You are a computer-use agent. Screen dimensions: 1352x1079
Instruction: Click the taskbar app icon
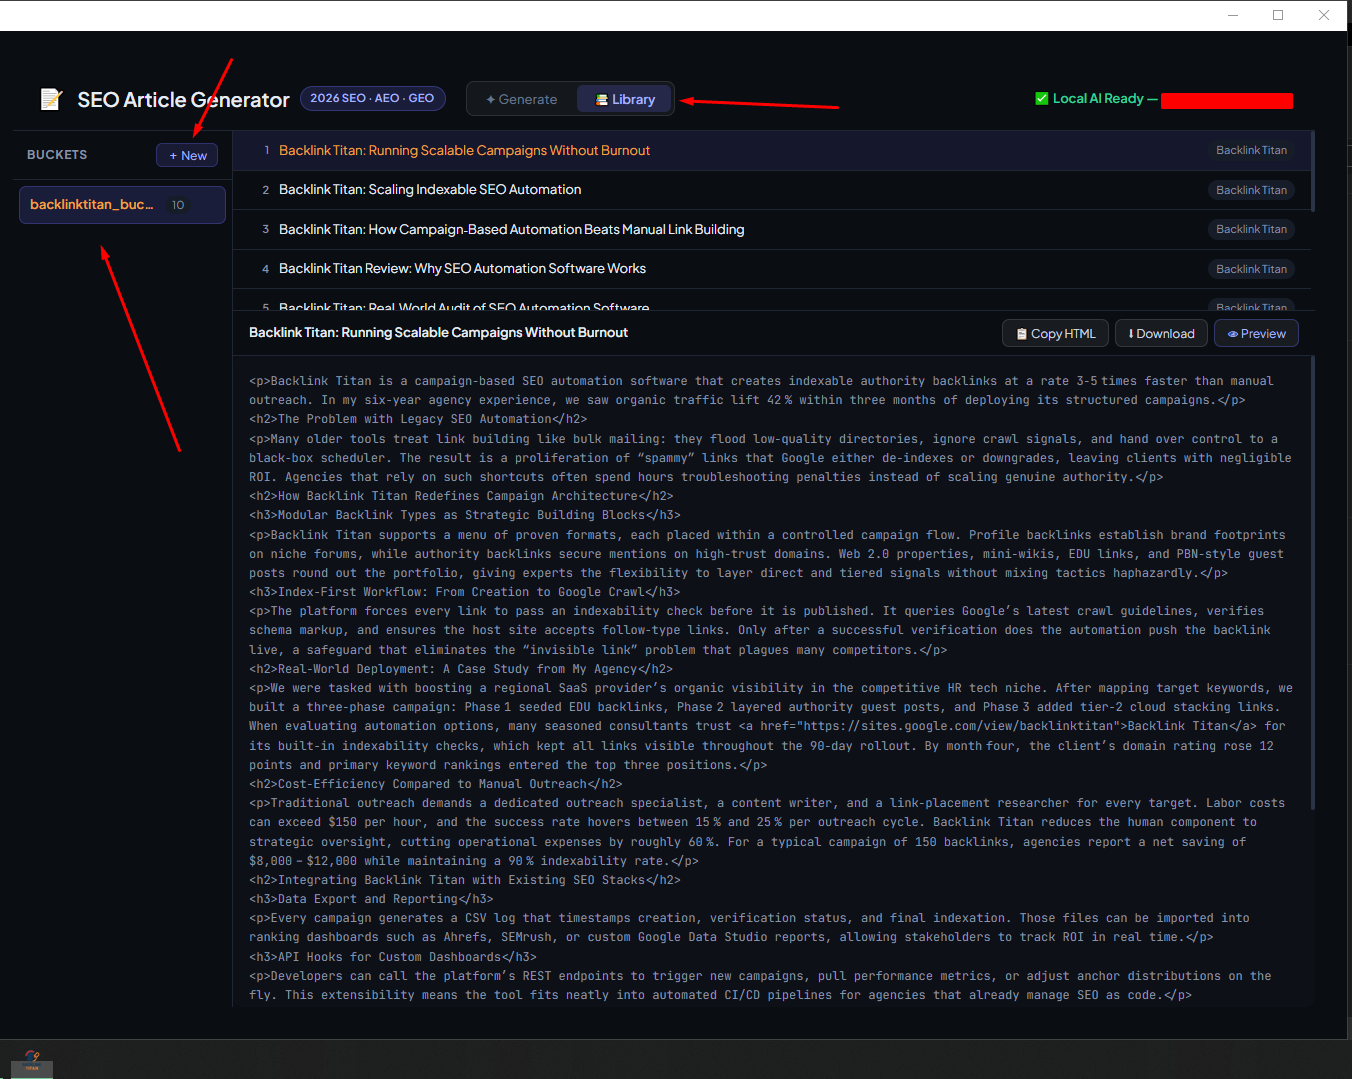32,1060
